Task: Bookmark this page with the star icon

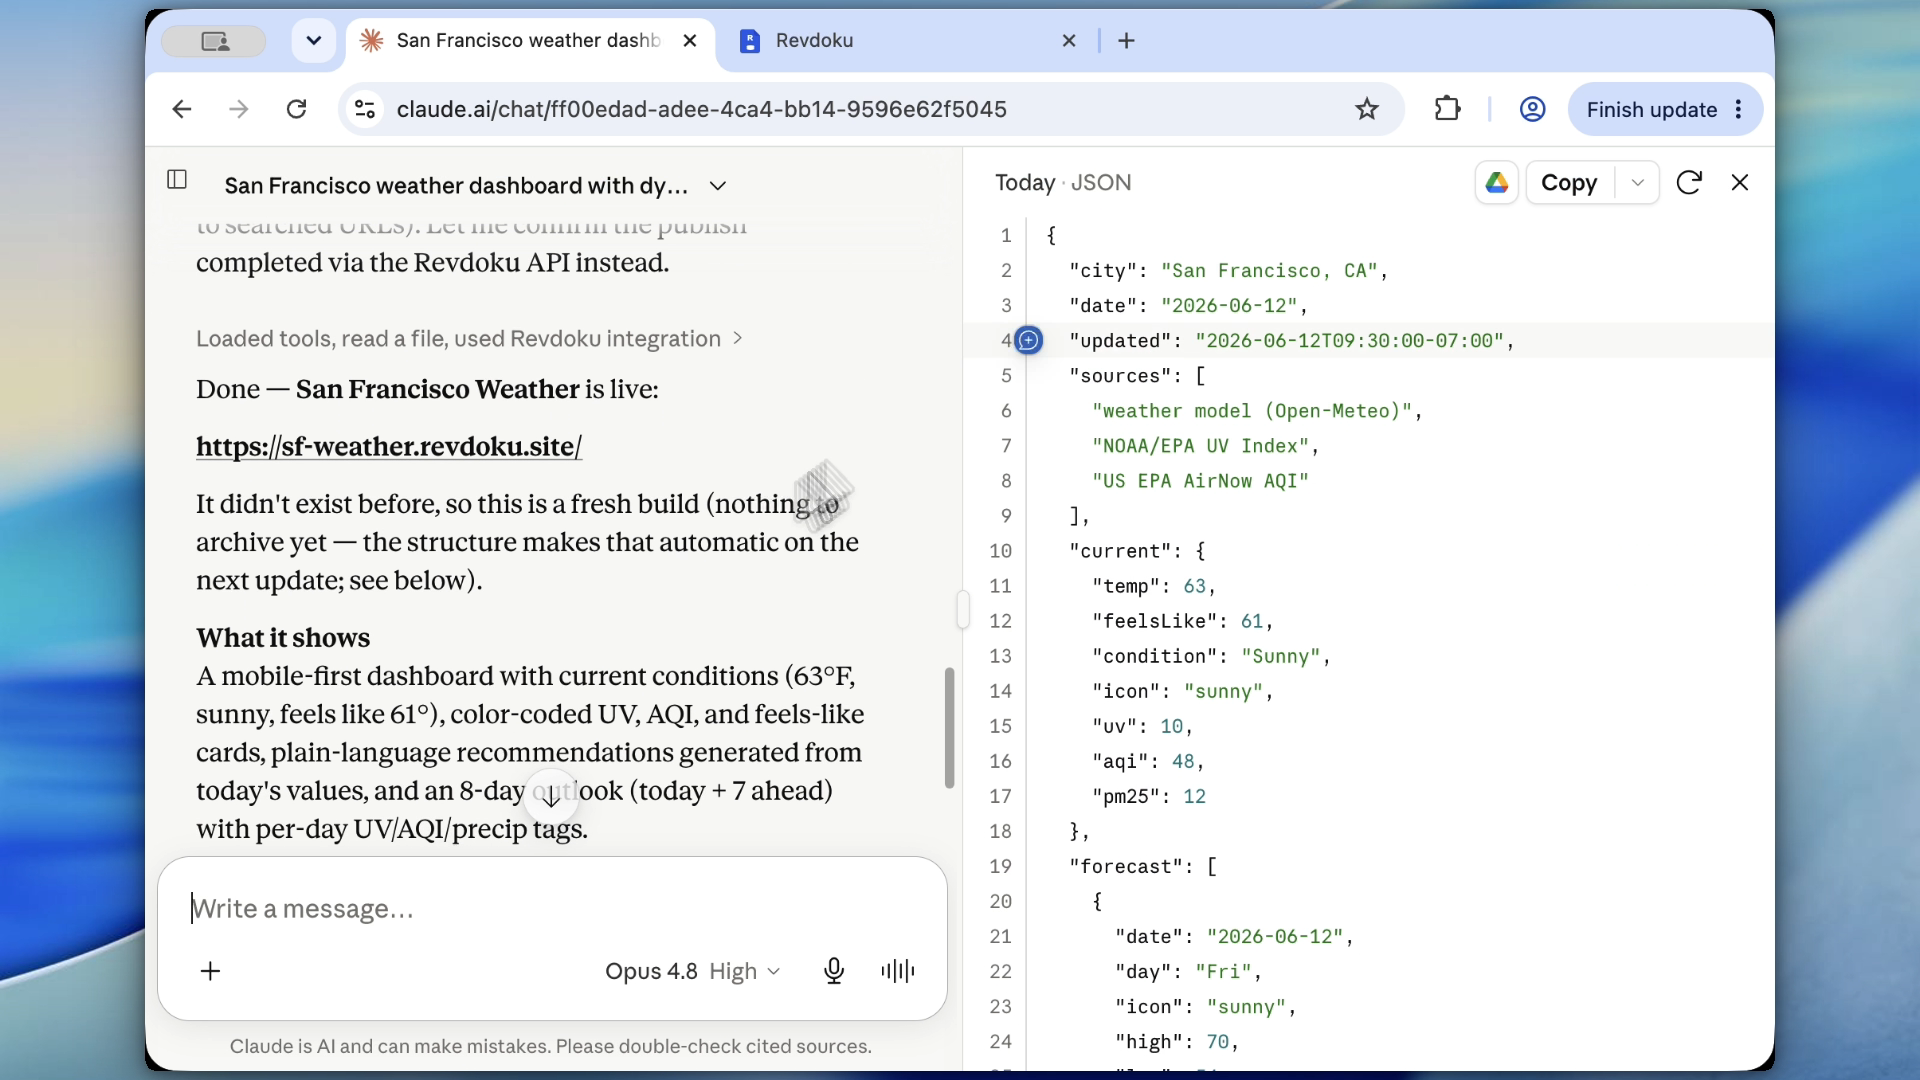Action: pos(1367,109)
